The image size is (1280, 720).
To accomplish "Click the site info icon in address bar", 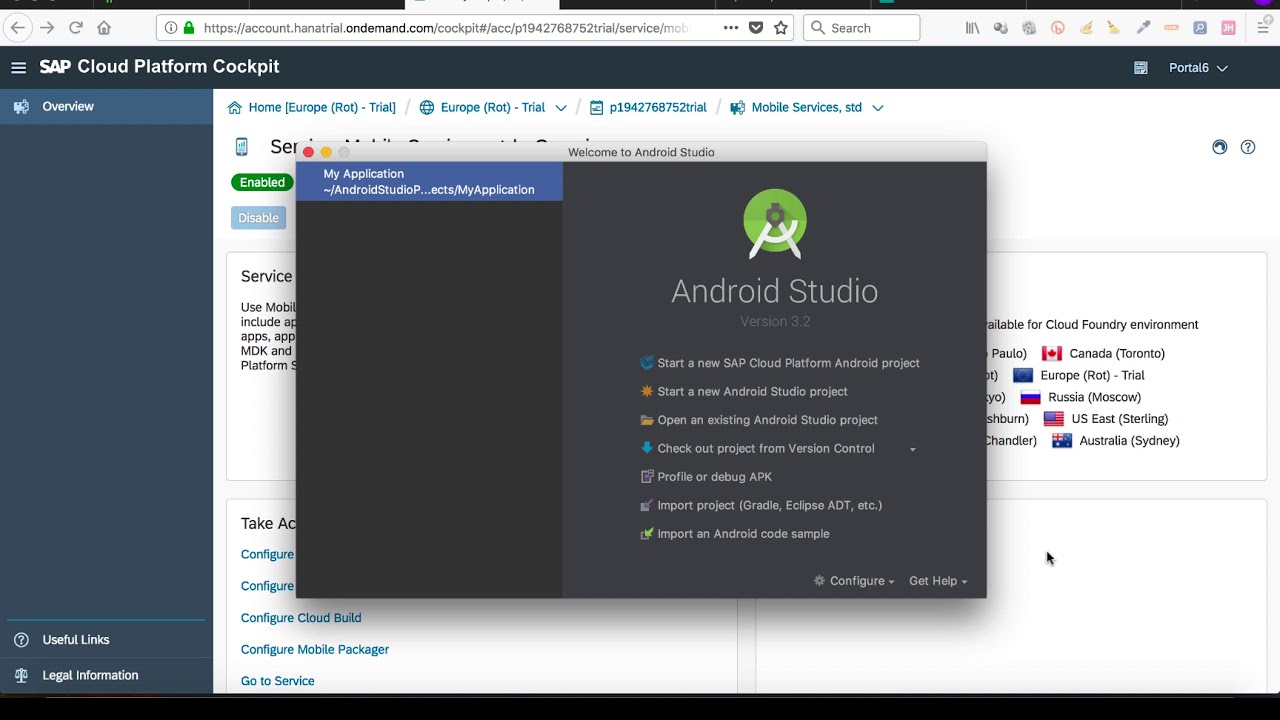I will (171, 28).
